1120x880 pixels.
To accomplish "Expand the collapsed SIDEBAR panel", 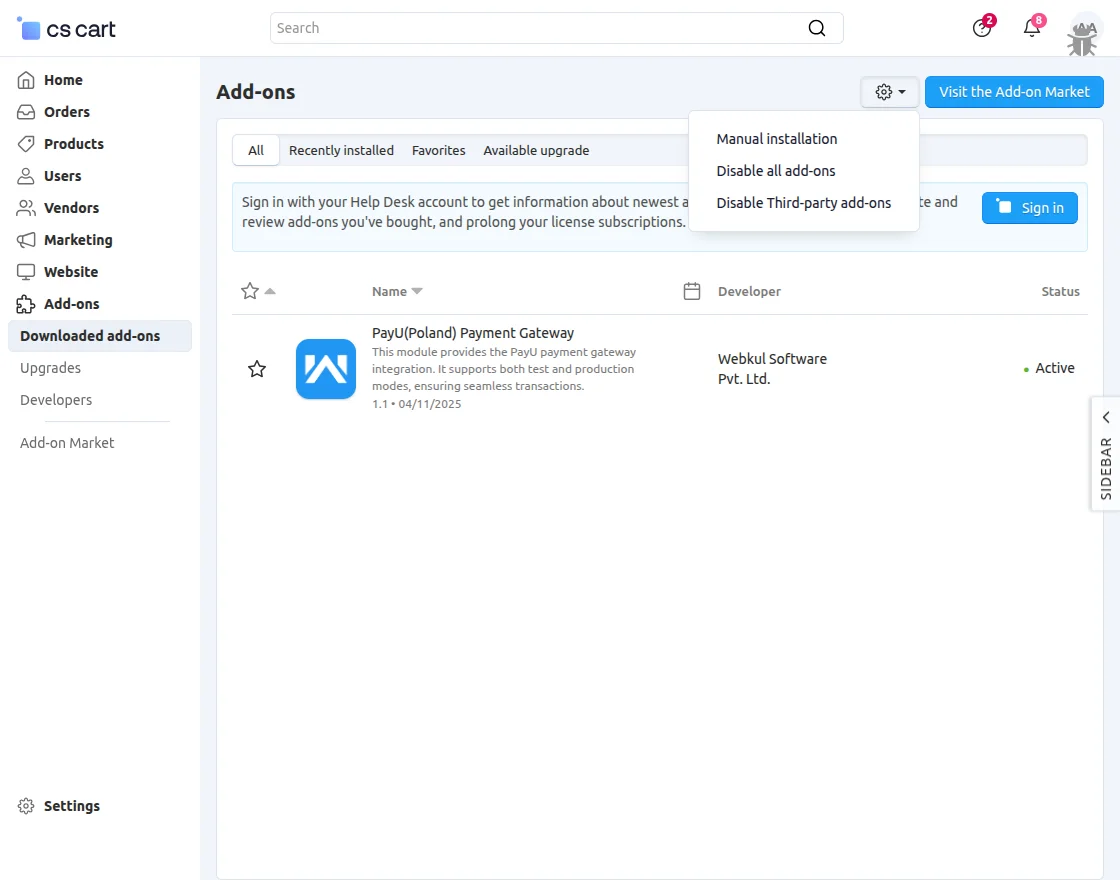I will pyautogui.click(x=1105, y=453).
